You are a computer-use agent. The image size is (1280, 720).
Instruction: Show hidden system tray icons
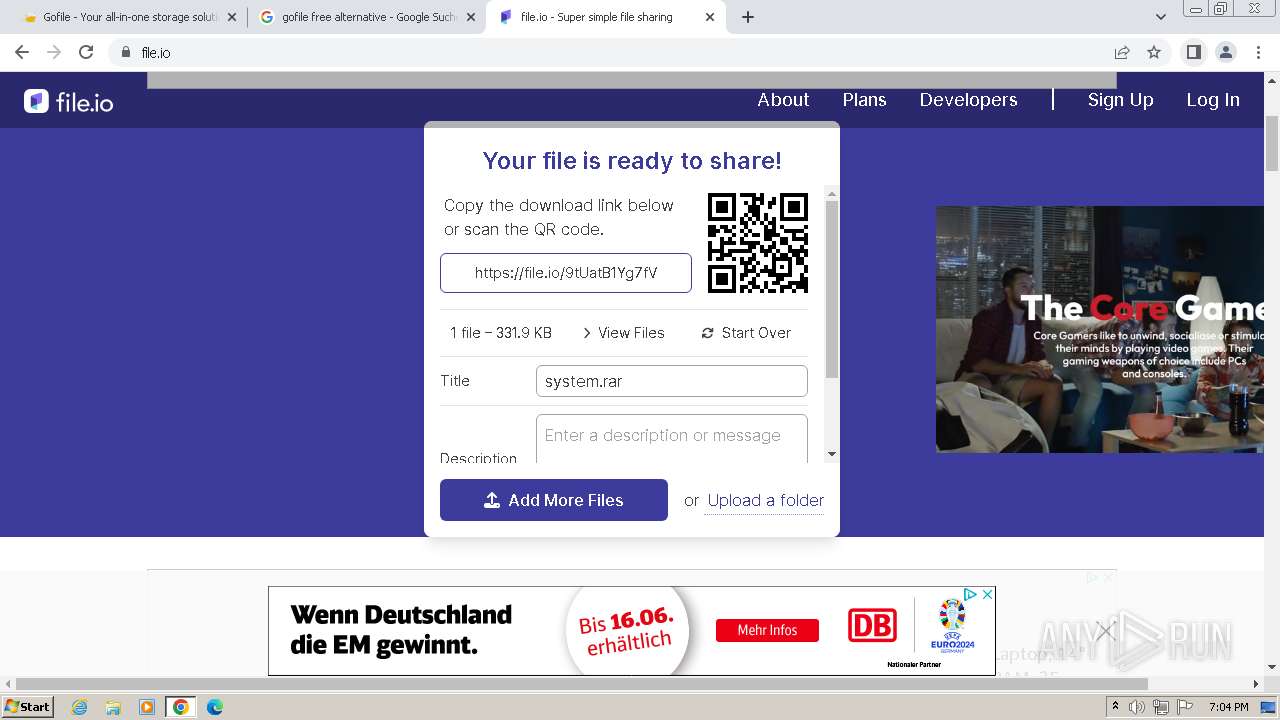pyautogui.click(x=1115, y=707)
